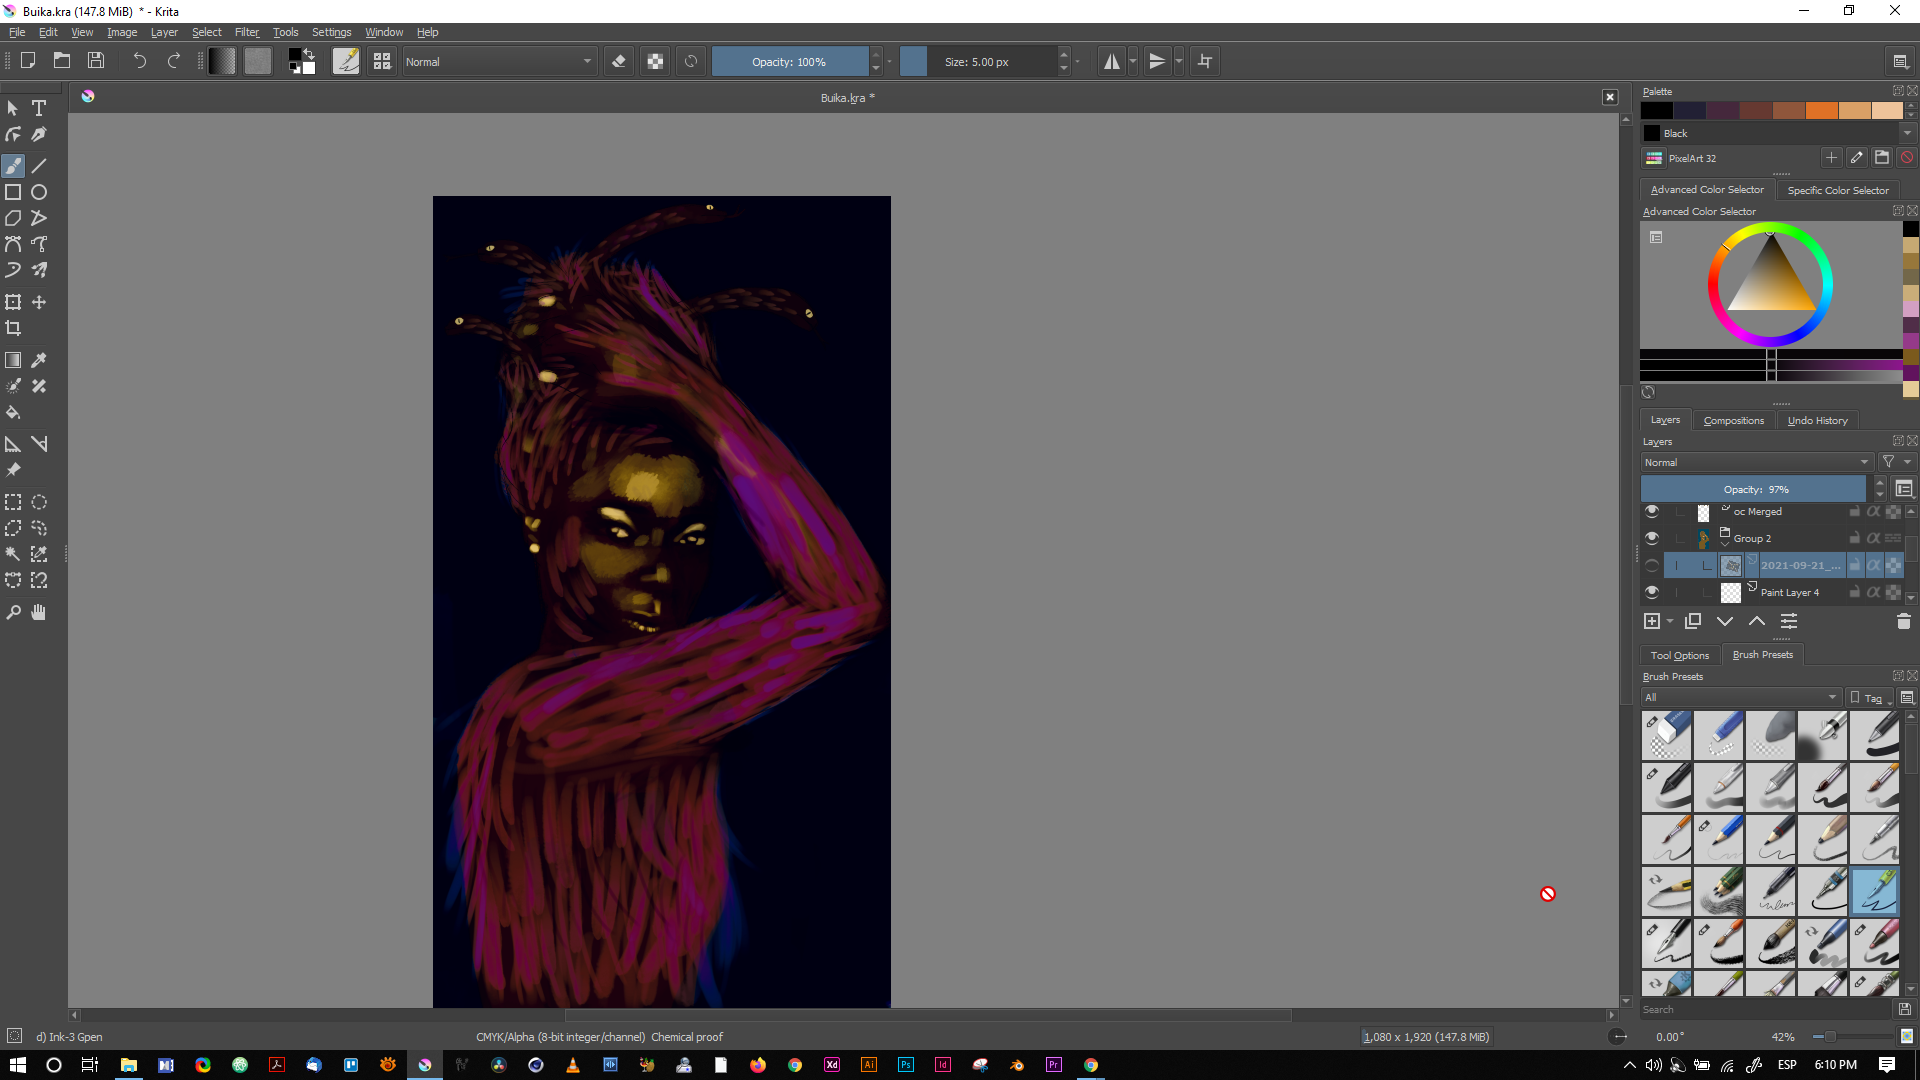The height and width of the screenshot is (1080, 1920).
Task: Expand the add layer type dropdown arrow
Action: 1670,622
